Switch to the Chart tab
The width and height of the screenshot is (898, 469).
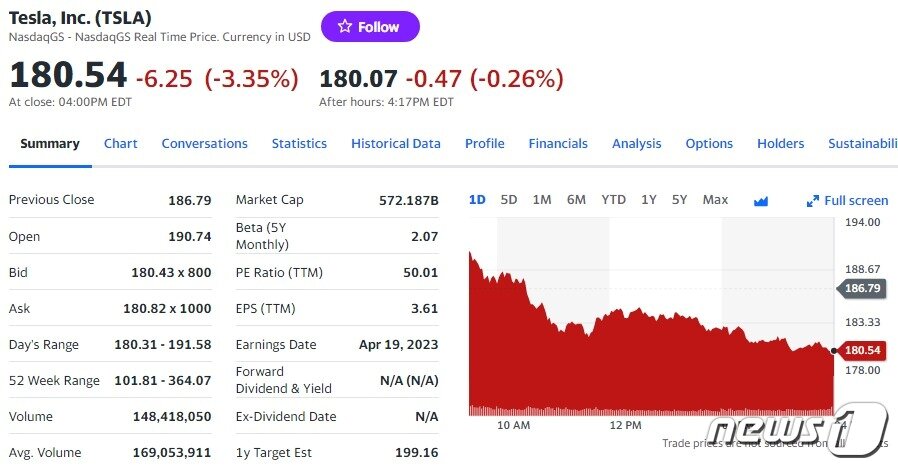click(x=121, y=143)
